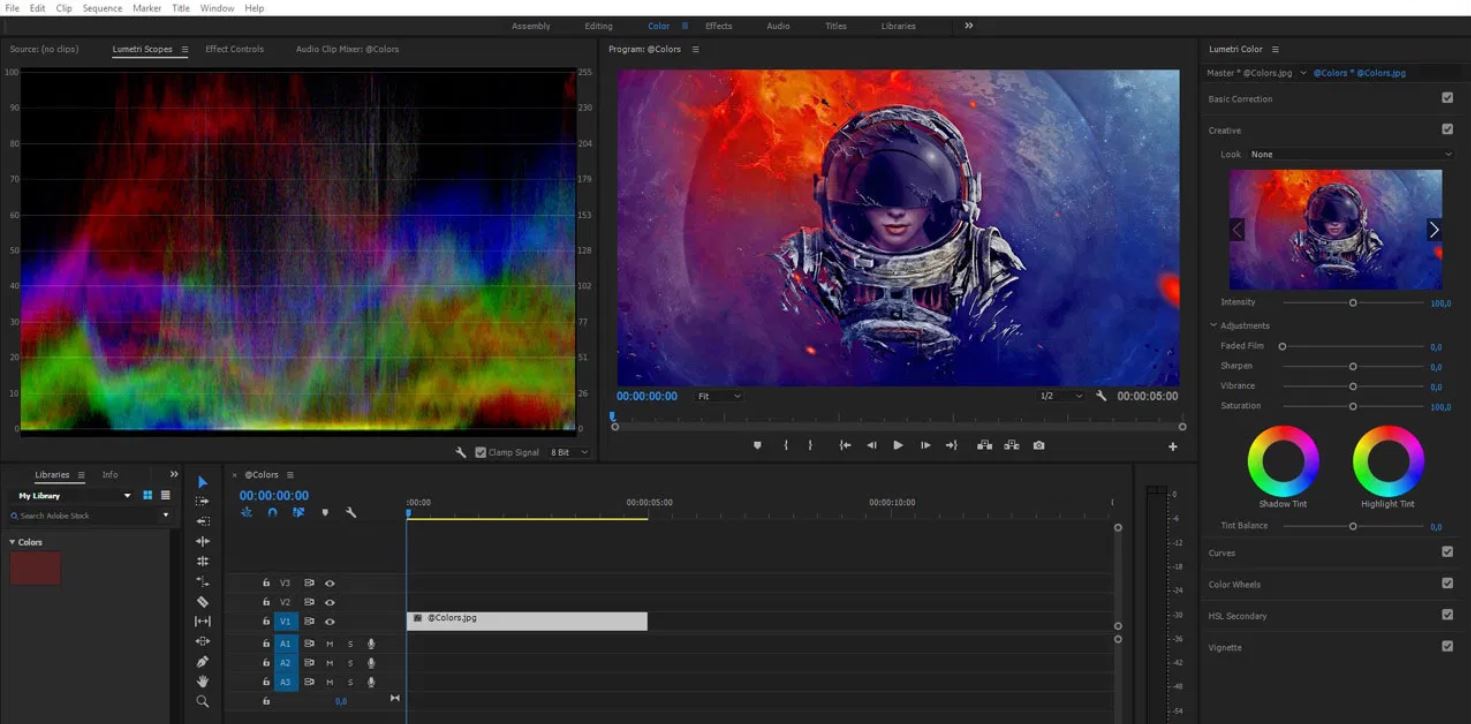This screenshot has width=1471, height=724.
Task: Select the Zoom tool
Action: (202, 701)
